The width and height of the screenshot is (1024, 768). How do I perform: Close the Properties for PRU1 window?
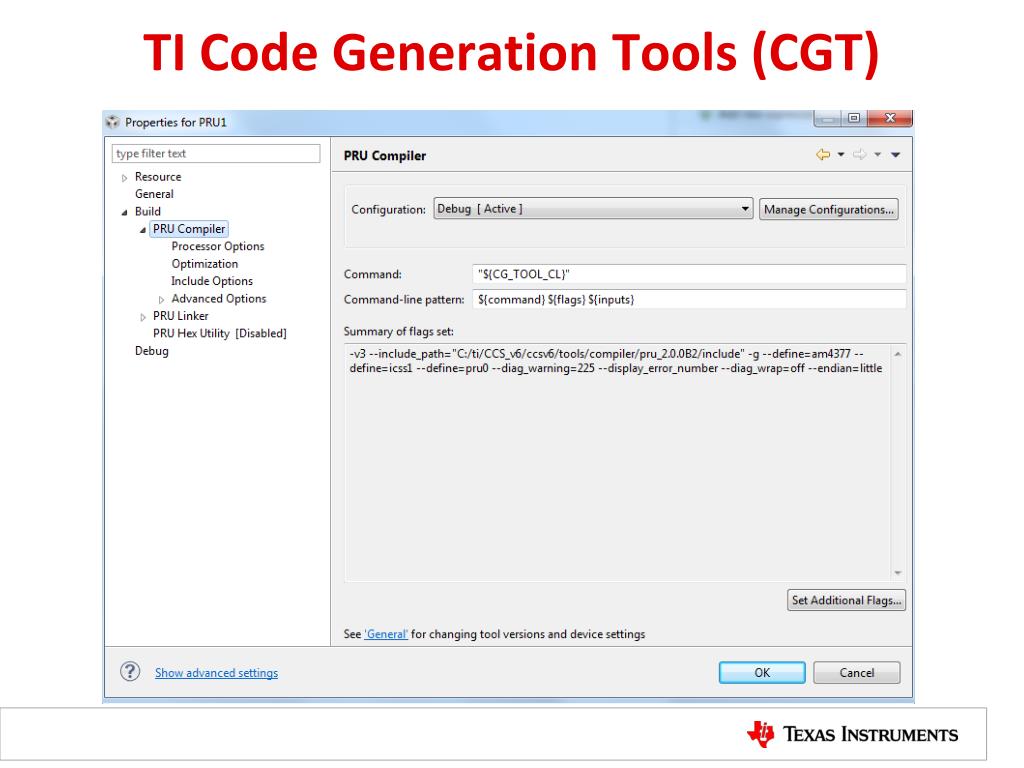pos(889,118)
